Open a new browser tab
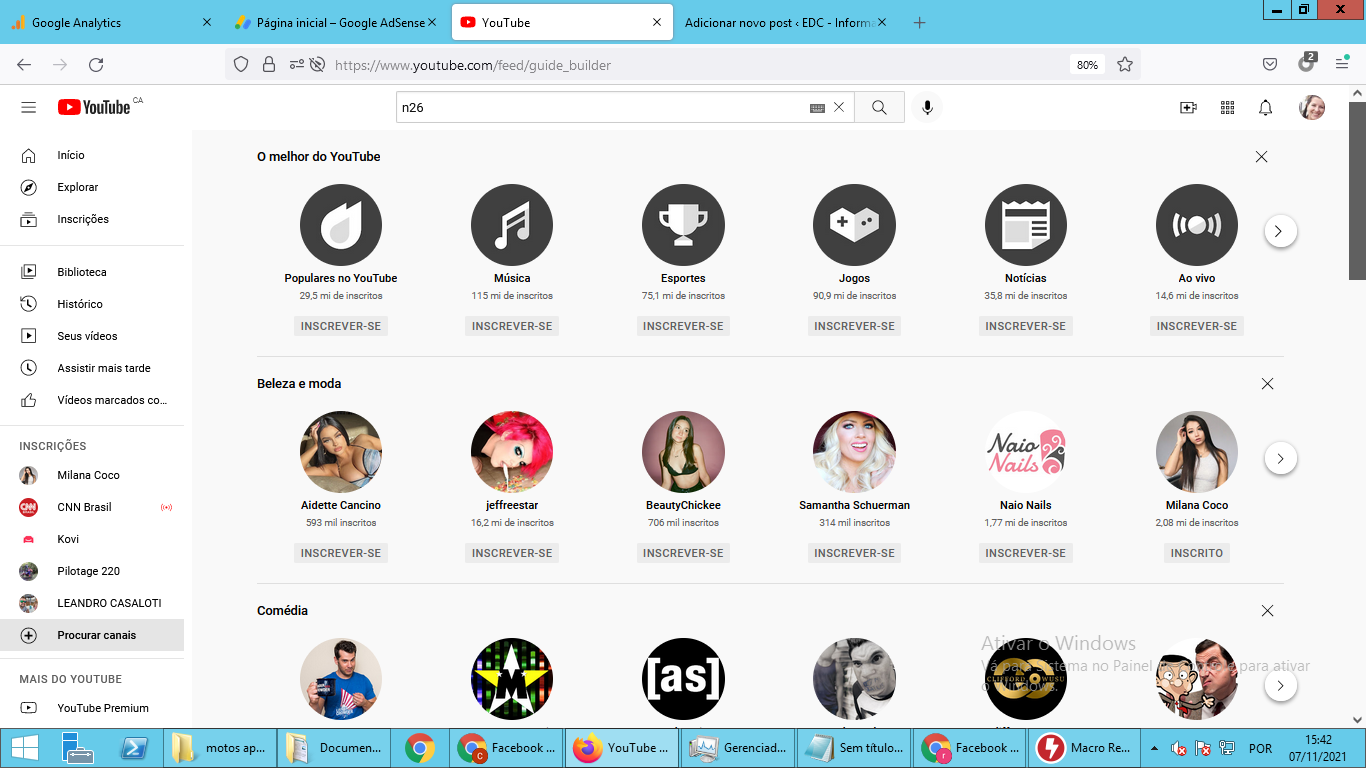The image size is (1366, 768). 920,22
